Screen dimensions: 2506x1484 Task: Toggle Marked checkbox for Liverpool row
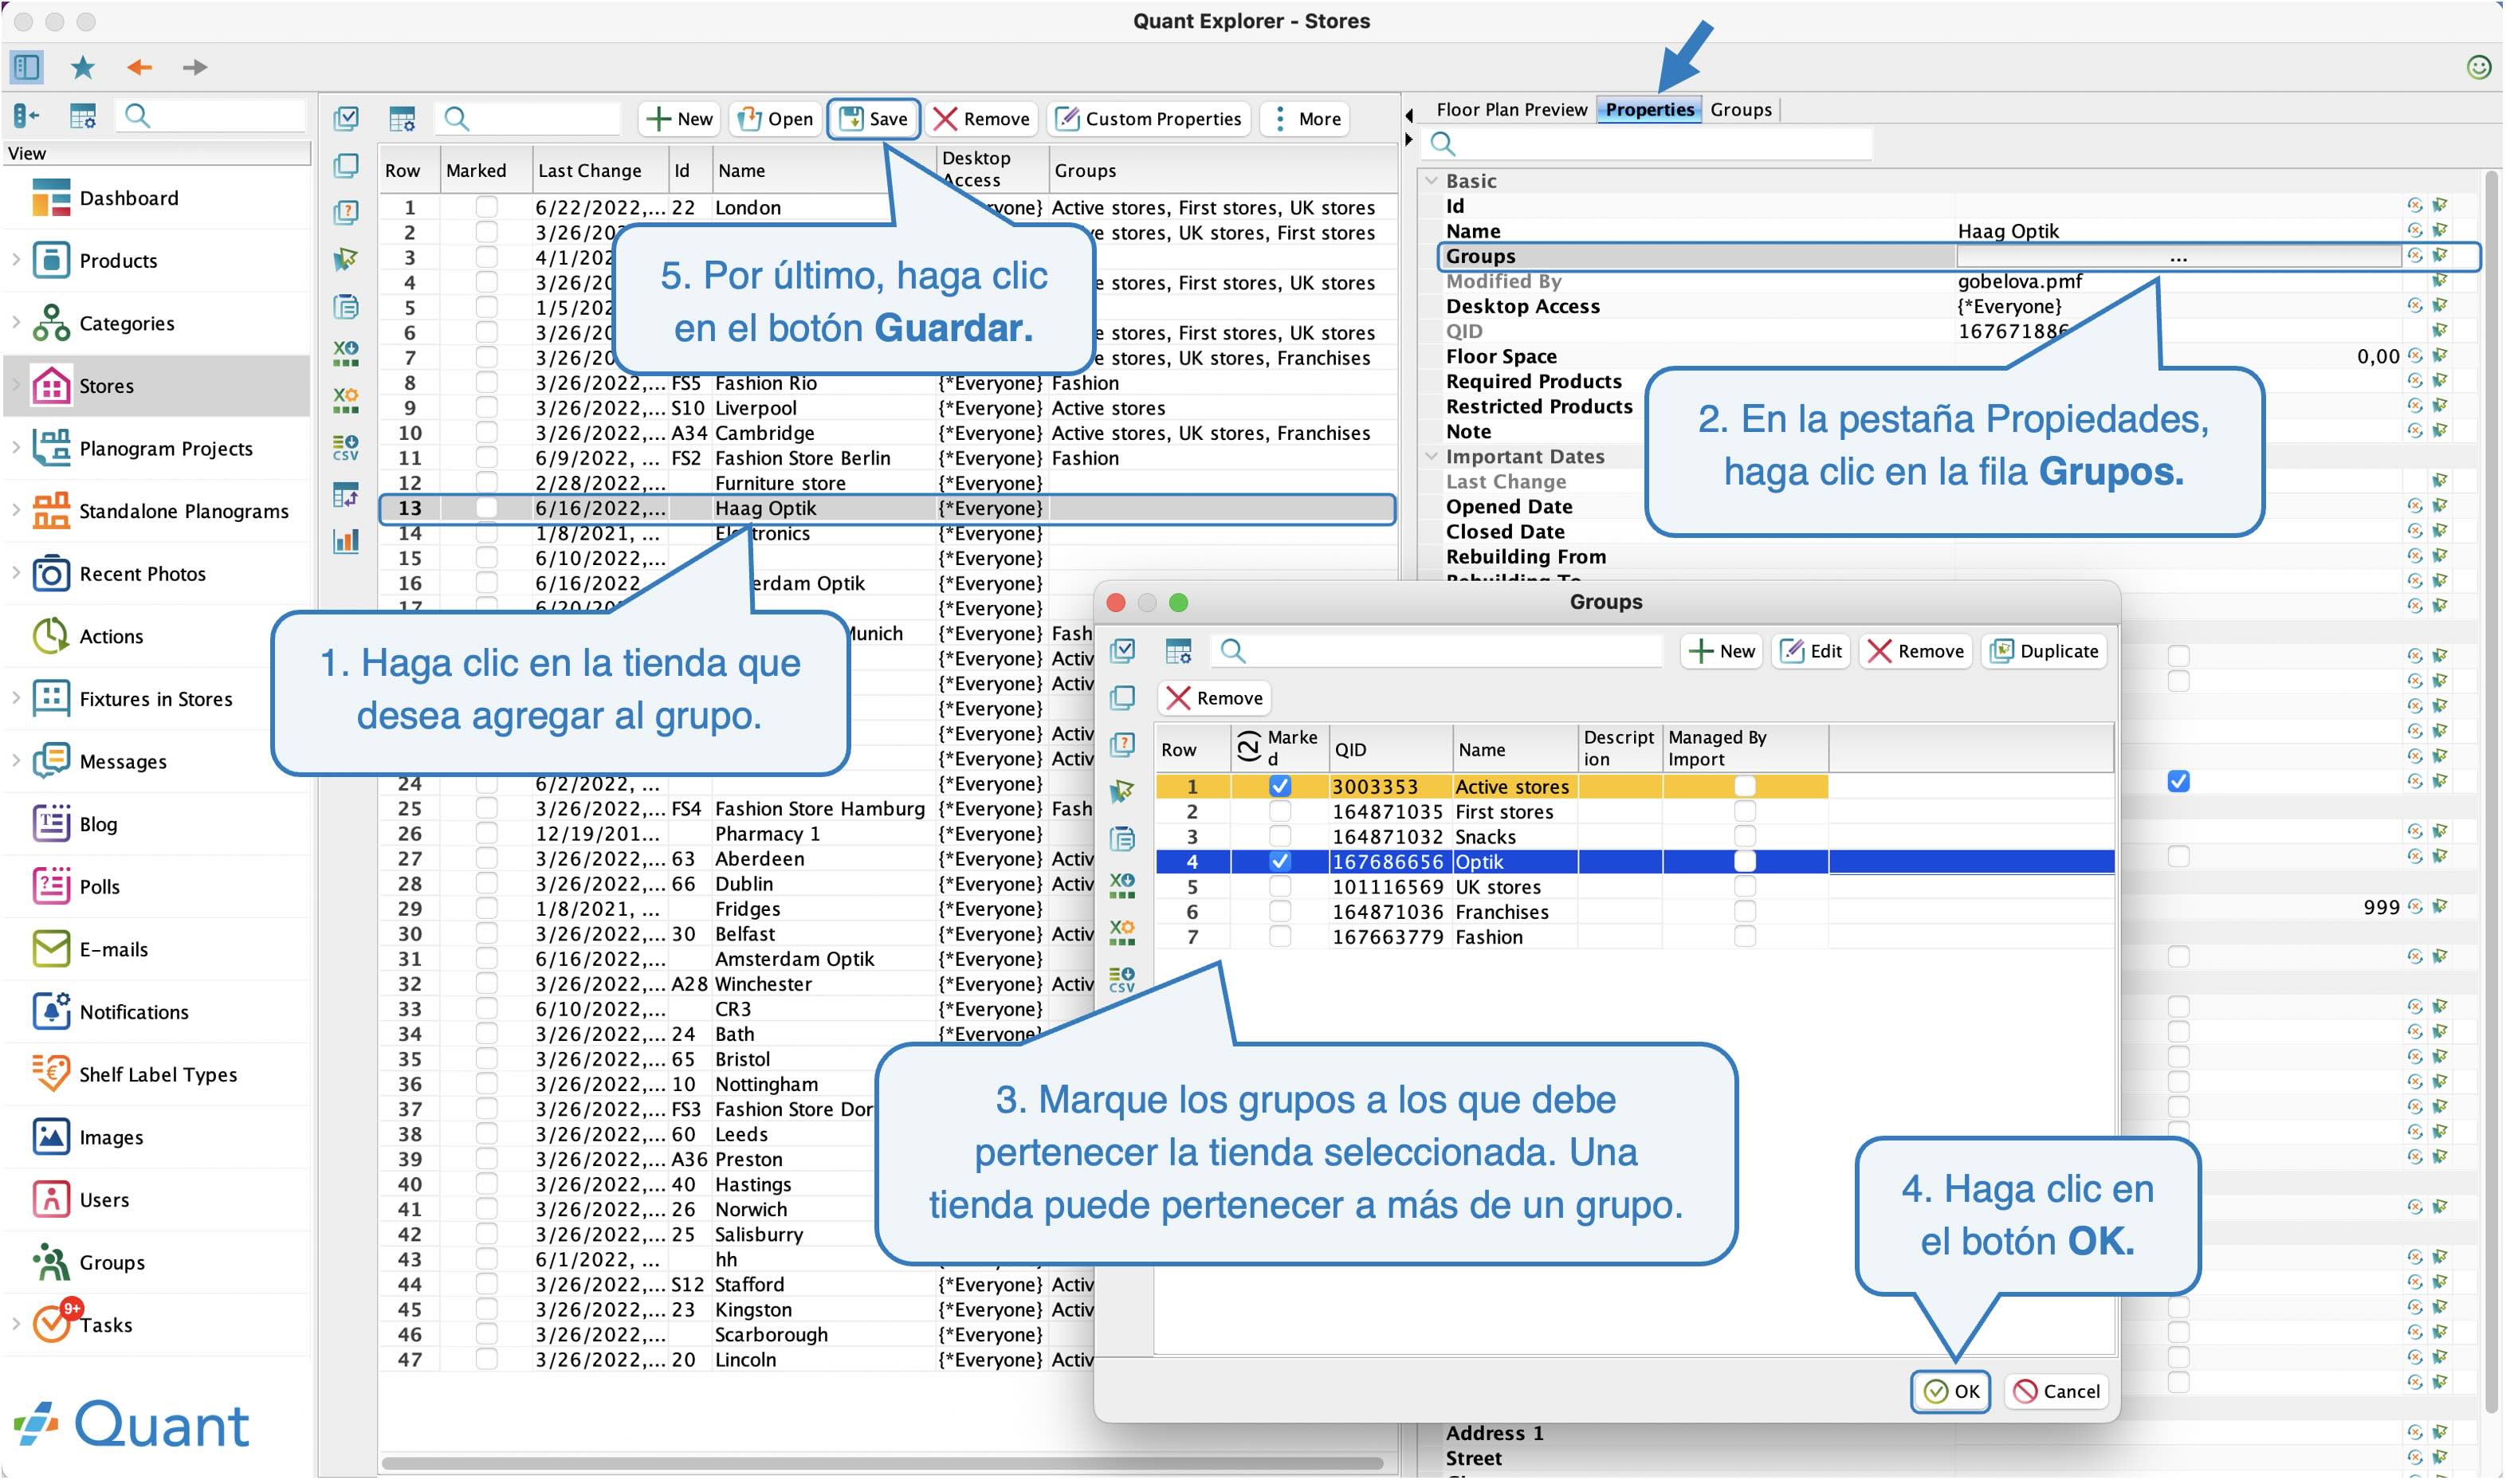tap(486, 408)
